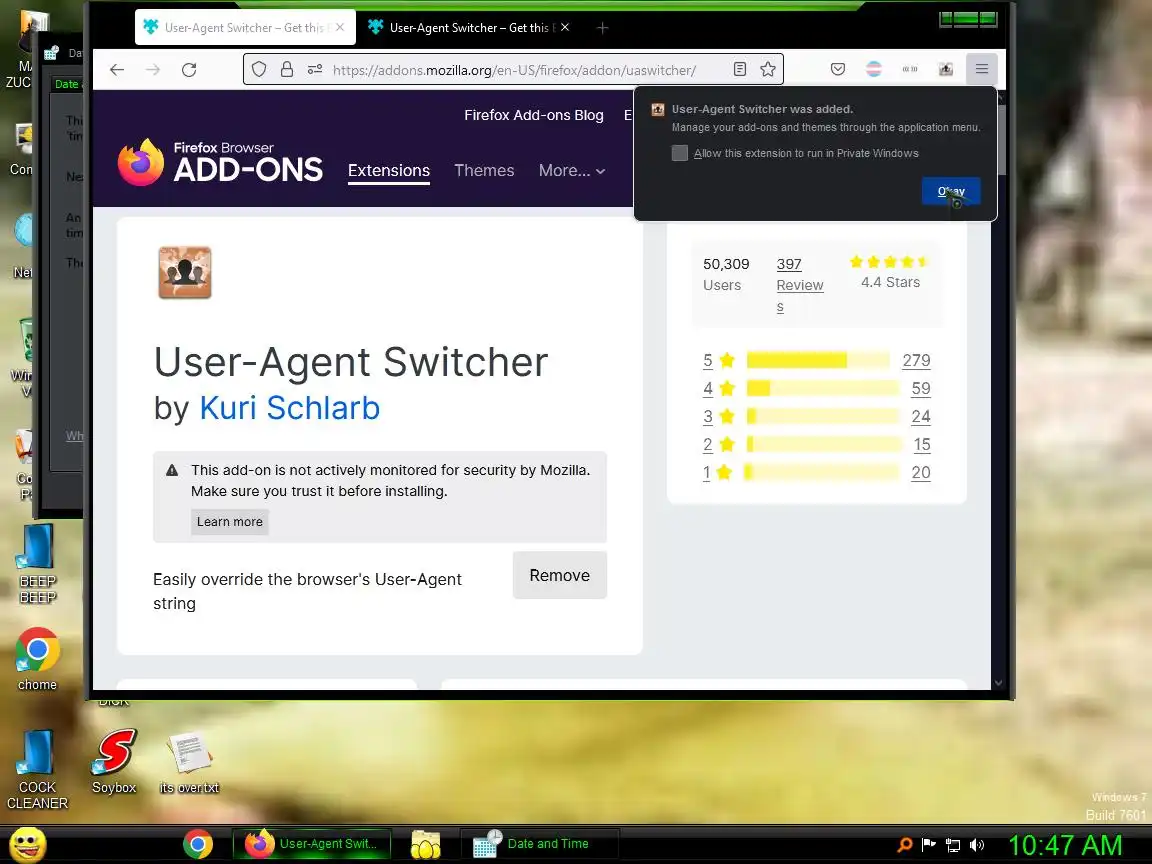Bookmark this page with the star icon

[768, 69]
